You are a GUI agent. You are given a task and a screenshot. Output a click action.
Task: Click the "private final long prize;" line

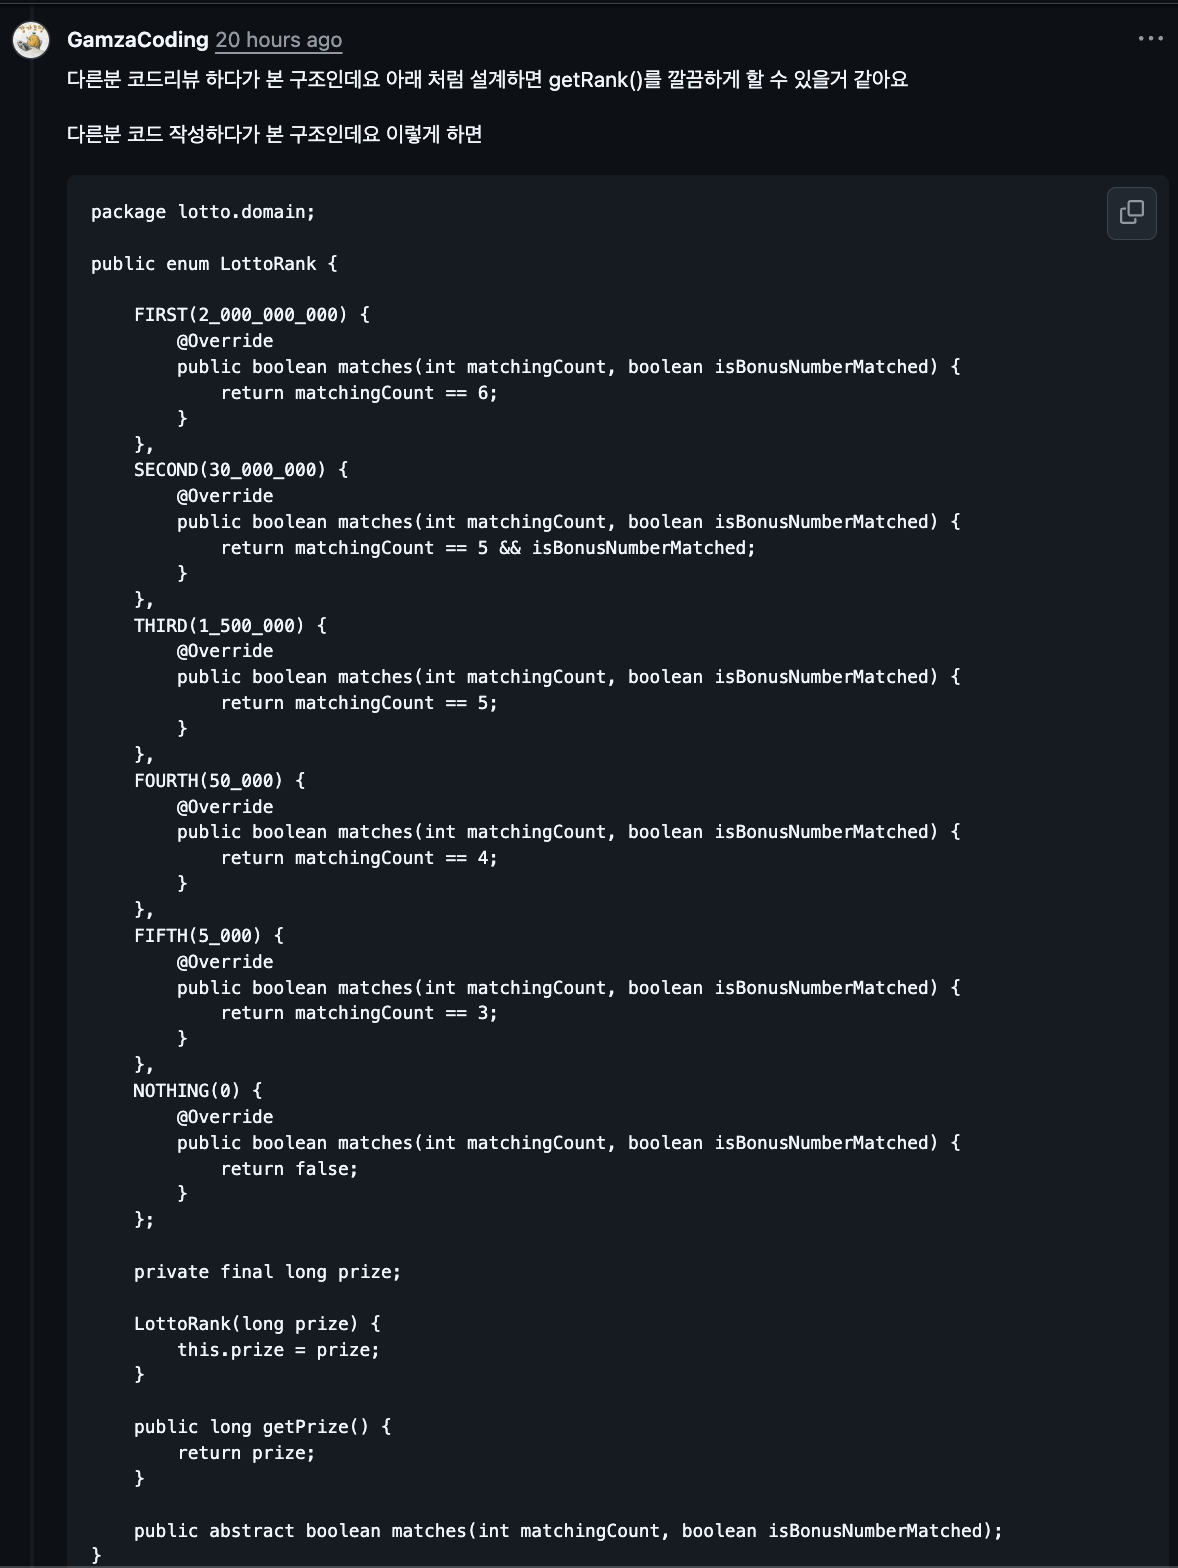point(267,1272)
